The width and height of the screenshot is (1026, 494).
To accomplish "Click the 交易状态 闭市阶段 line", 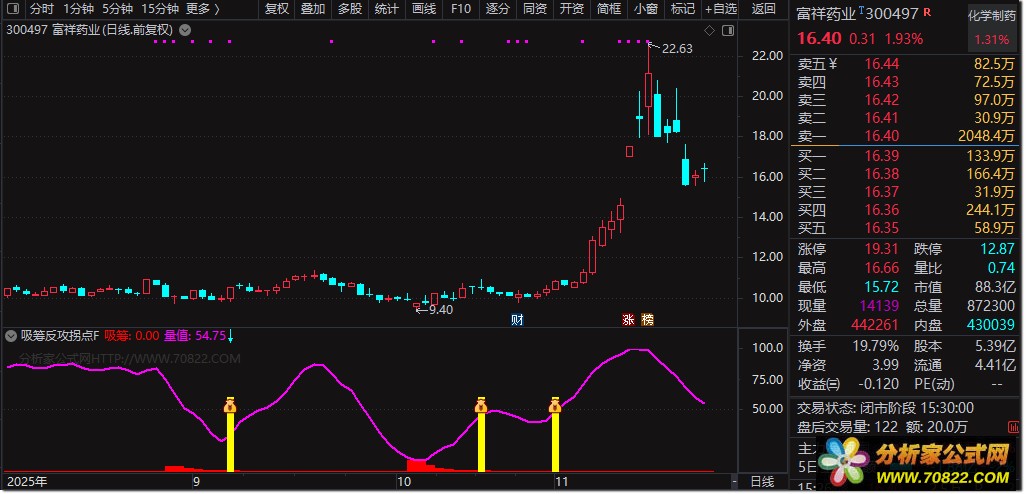I will [885, 408].
